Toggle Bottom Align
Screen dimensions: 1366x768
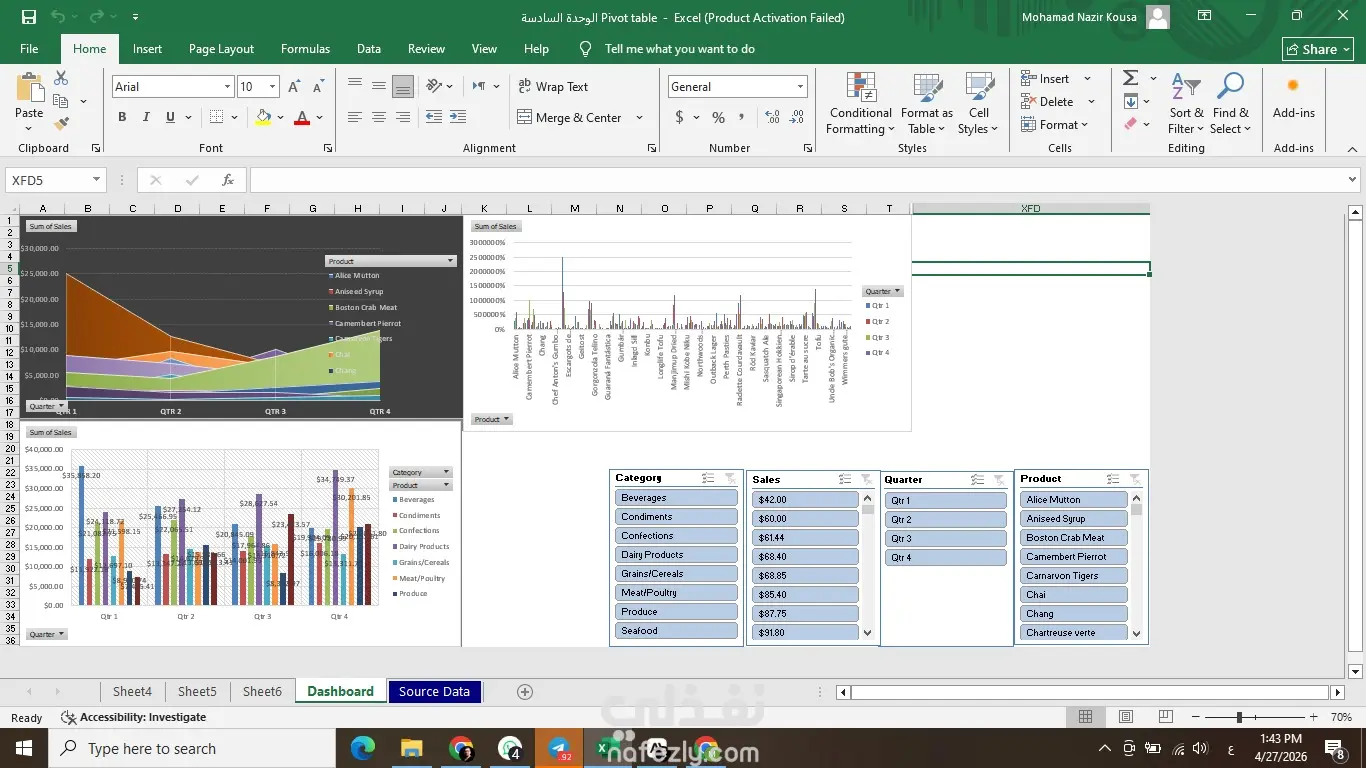tap(403, 87)
